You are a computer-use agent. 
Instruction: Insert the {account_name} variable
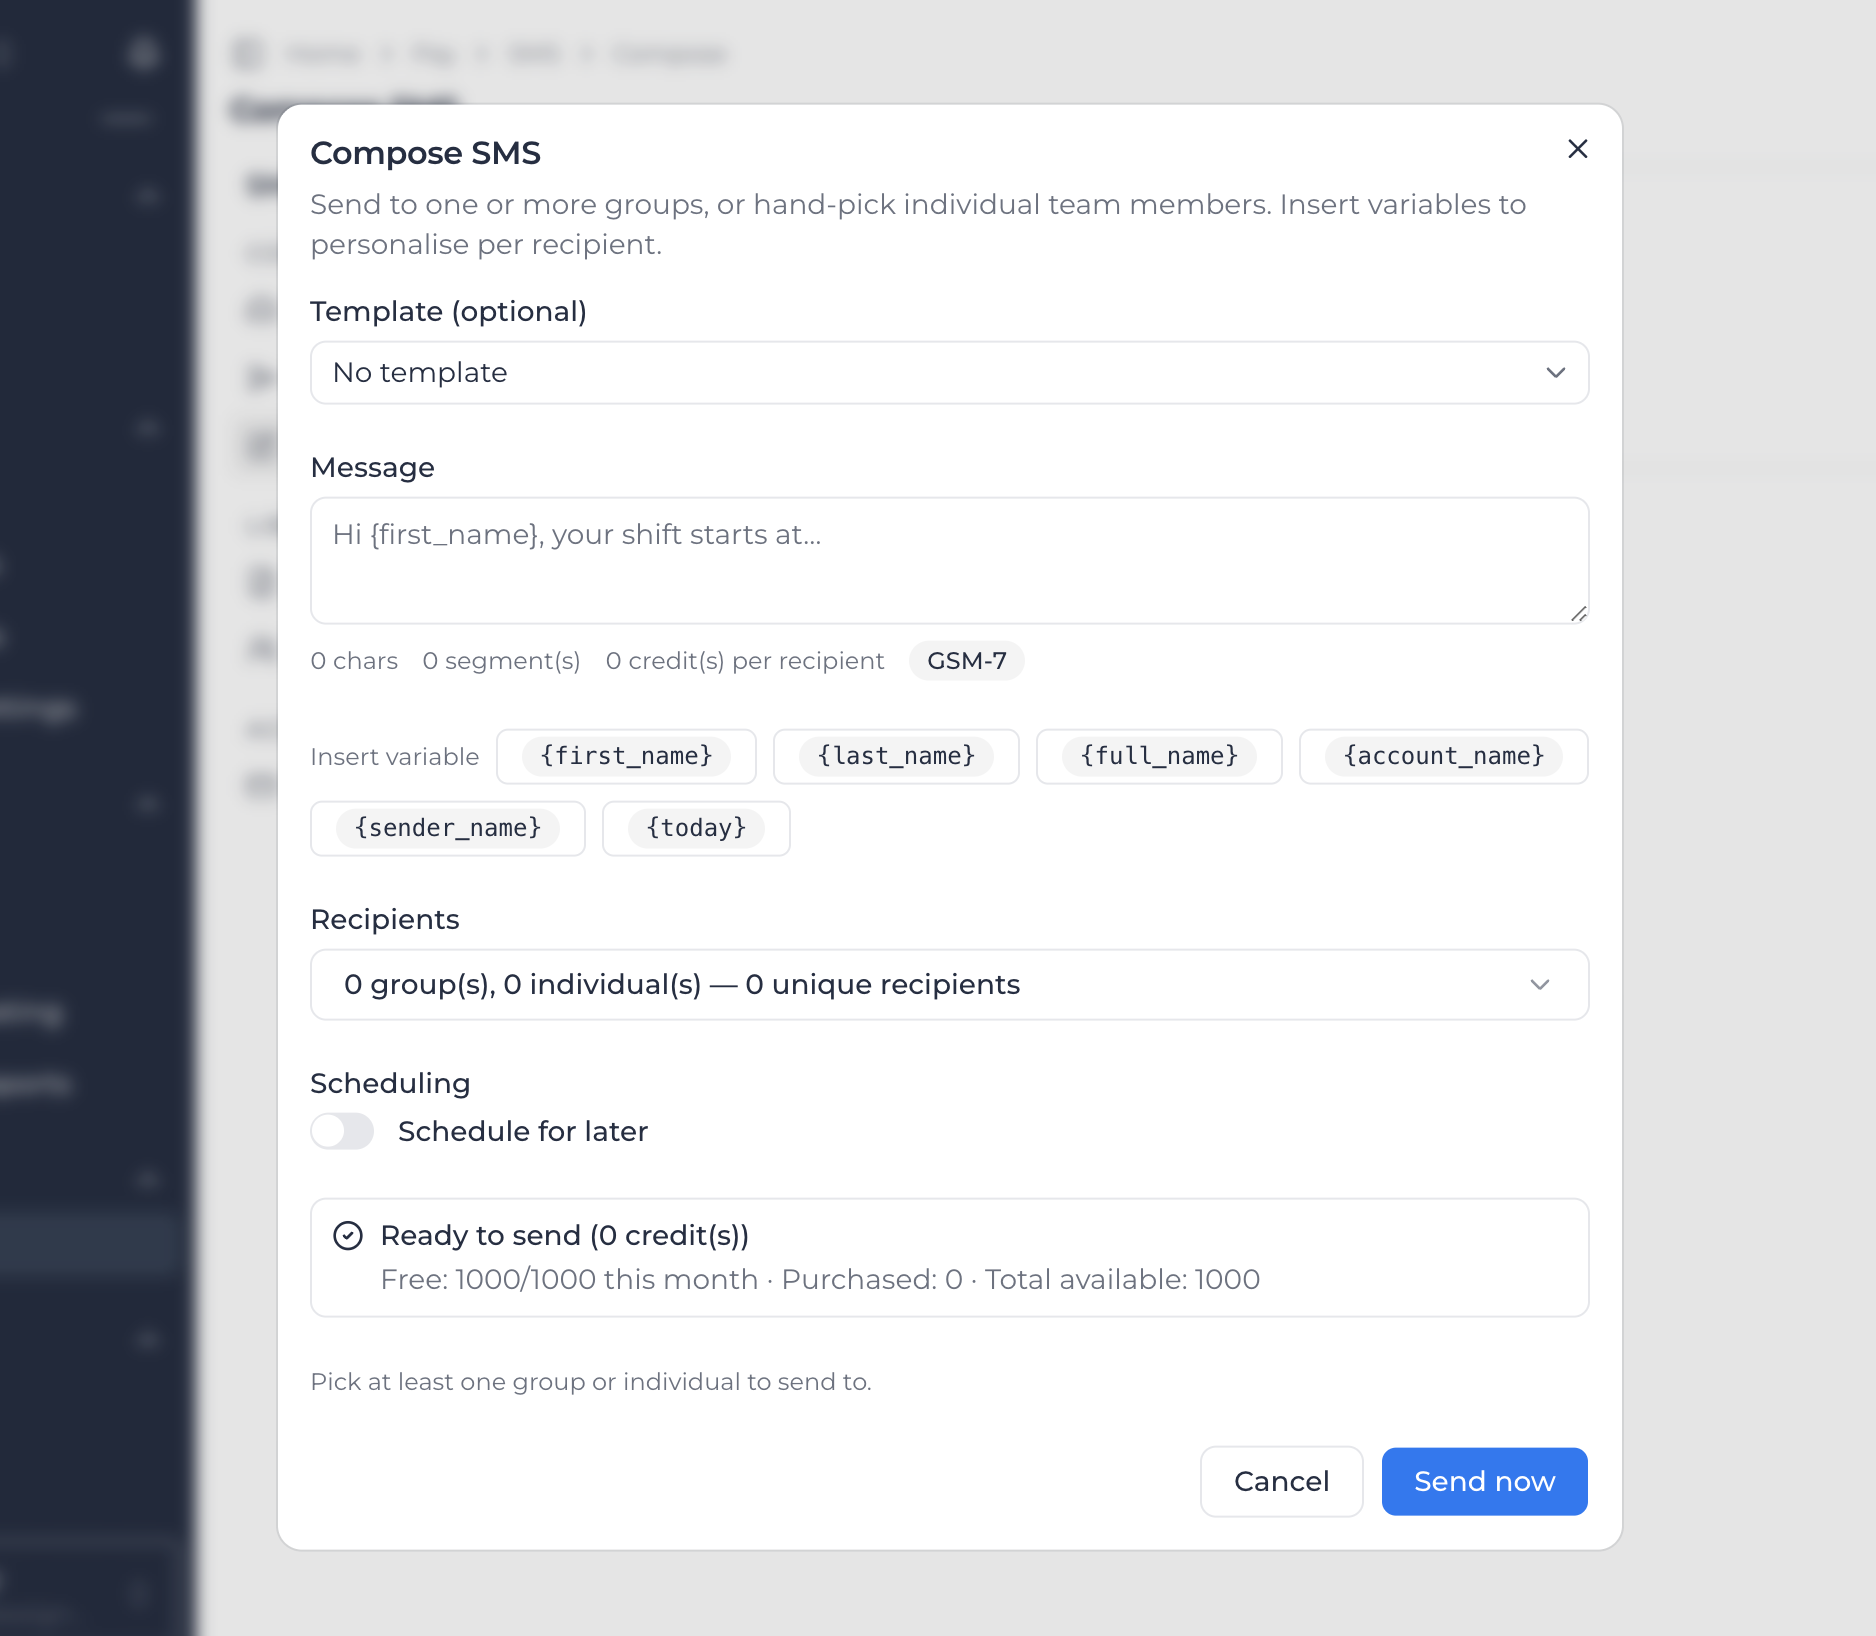(1443, 756)
